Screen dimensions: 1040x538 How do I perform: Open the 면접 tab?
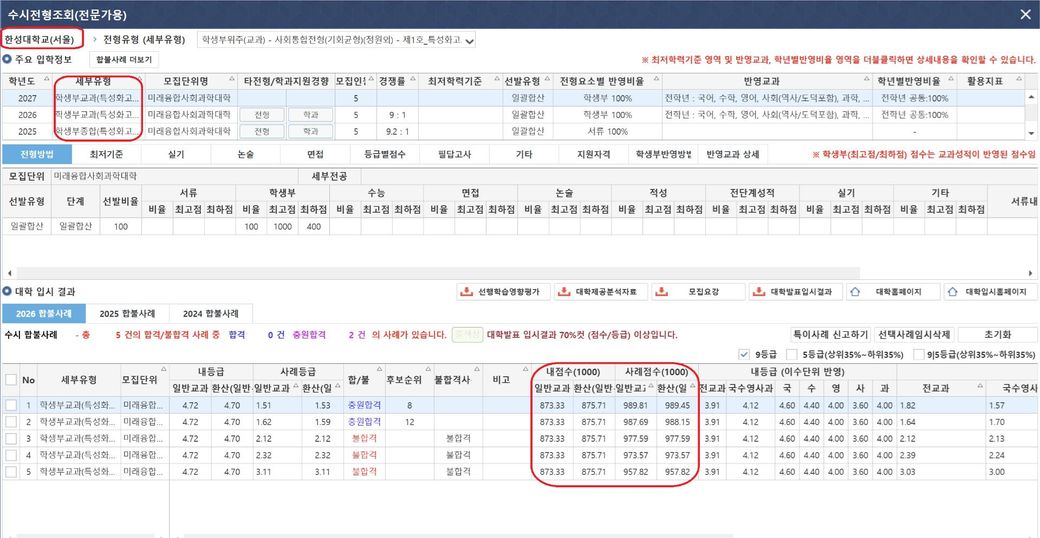pyautogui.click(x=315, y=154)
